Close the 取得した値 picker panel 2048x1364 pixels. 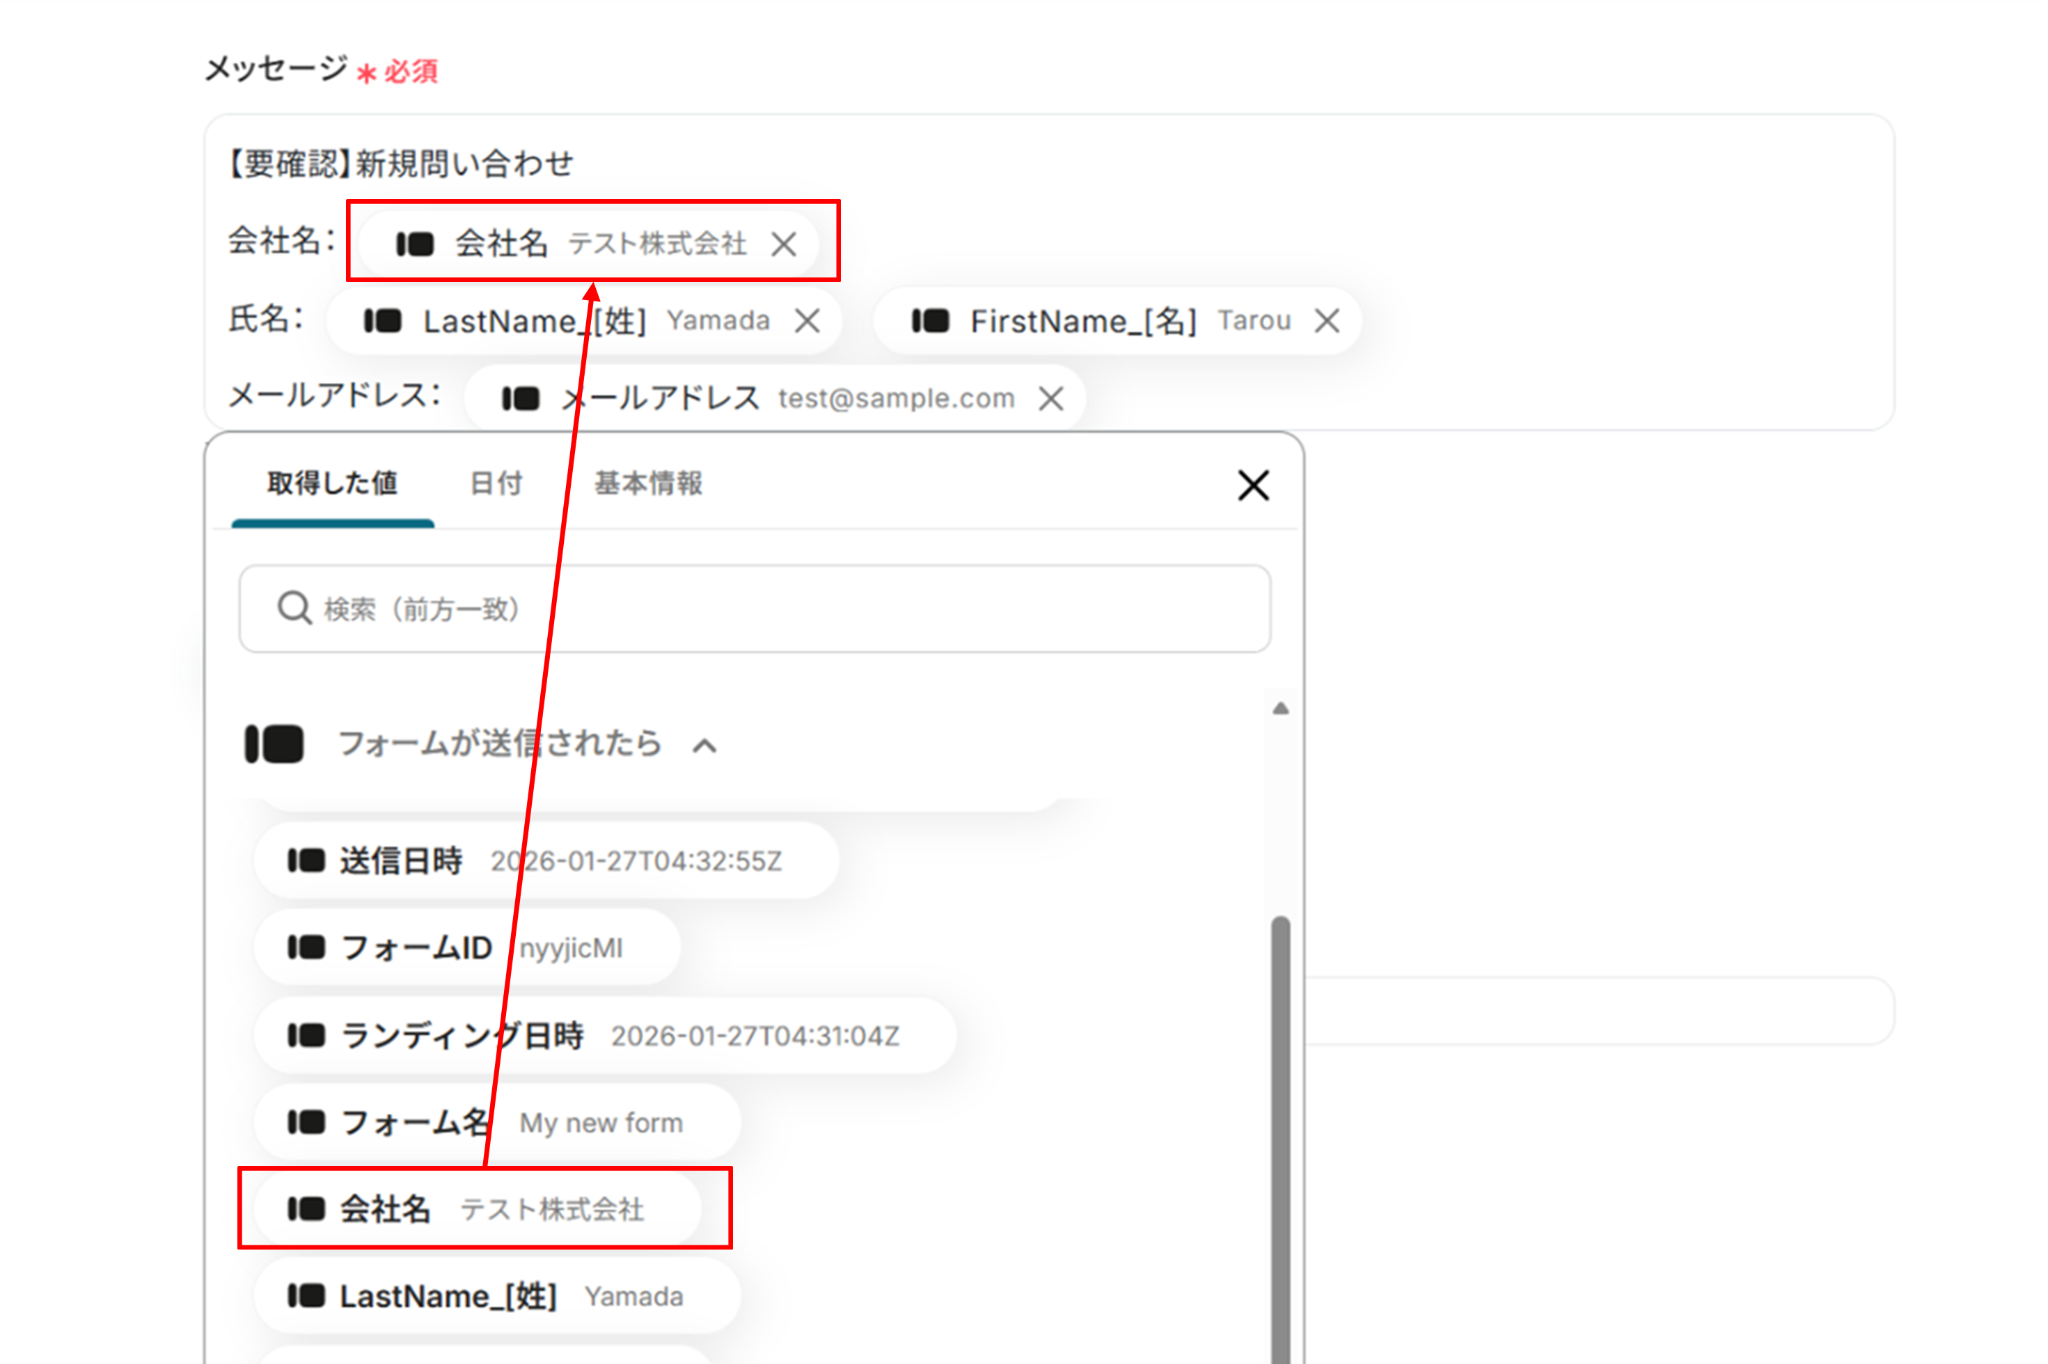click(1253, 486)
